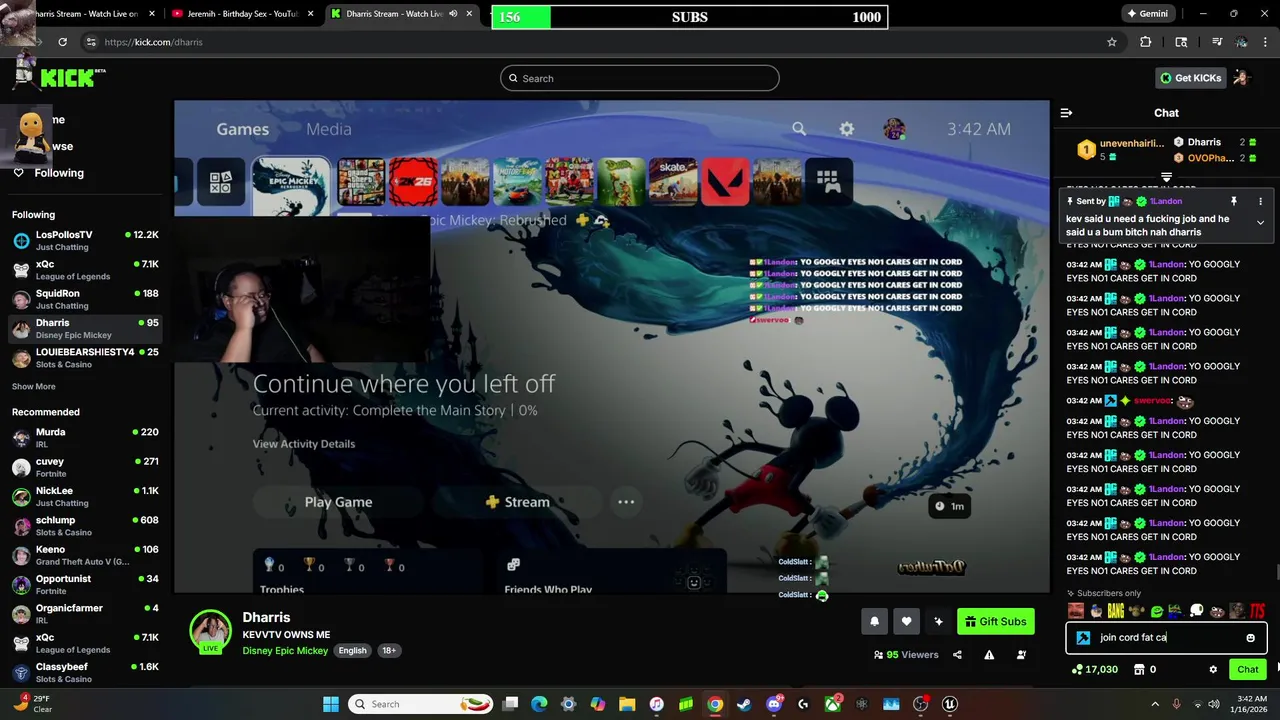Open uneven hairline leaderboard entry

[1120, 149]
